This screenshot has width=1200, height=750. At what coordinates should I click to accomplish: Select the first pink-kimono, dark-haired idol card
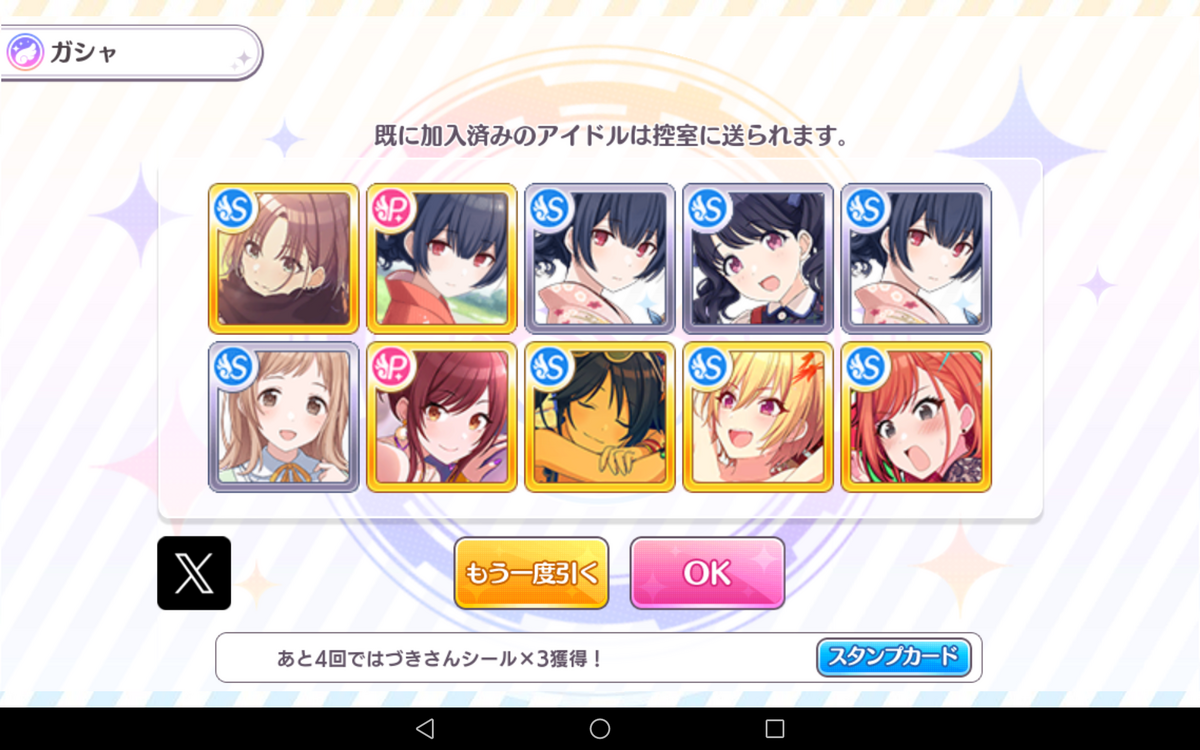pyautogui.click(x=599, y=258)
